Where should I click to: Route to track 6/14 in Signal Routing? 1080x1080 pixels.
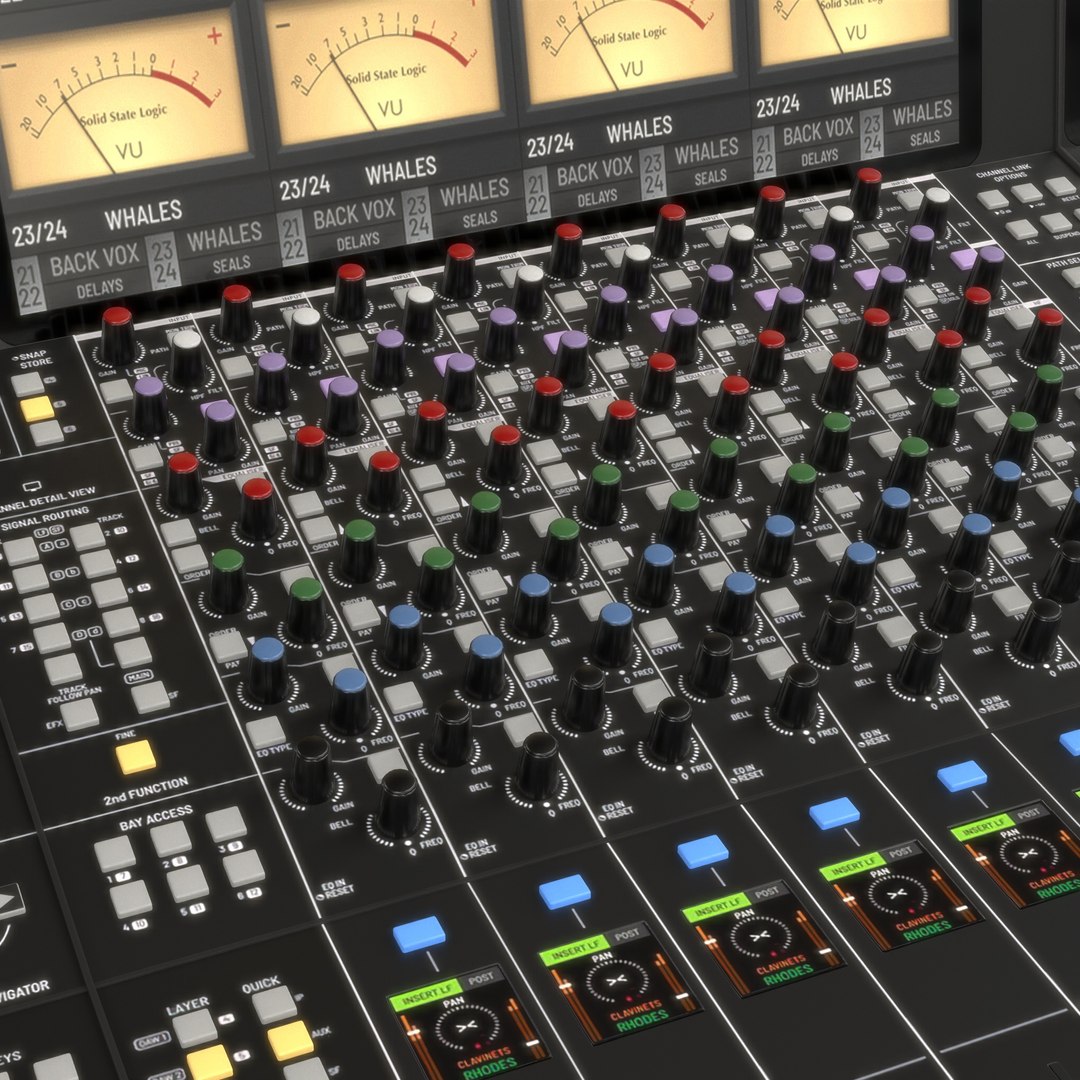point(110,592)
